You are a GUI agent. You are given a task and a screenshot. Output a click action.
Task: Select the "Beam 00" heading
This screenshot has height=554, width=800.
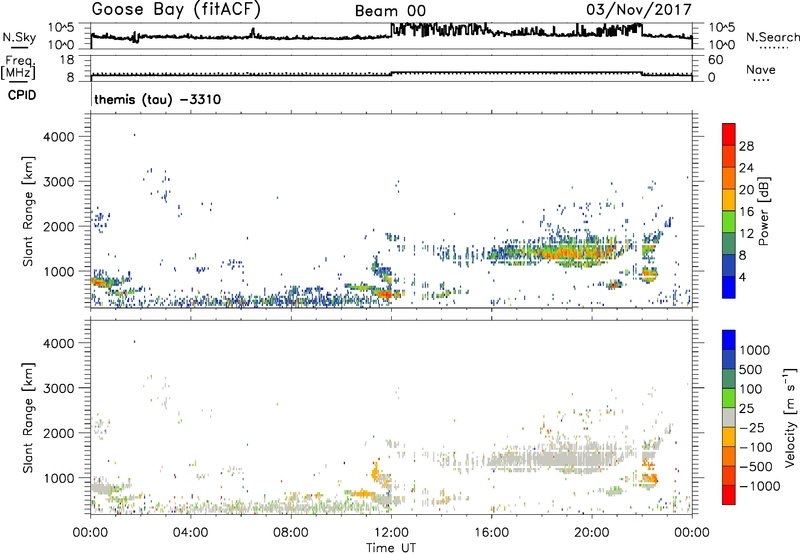pyautogui.click(x=390, y=11)
